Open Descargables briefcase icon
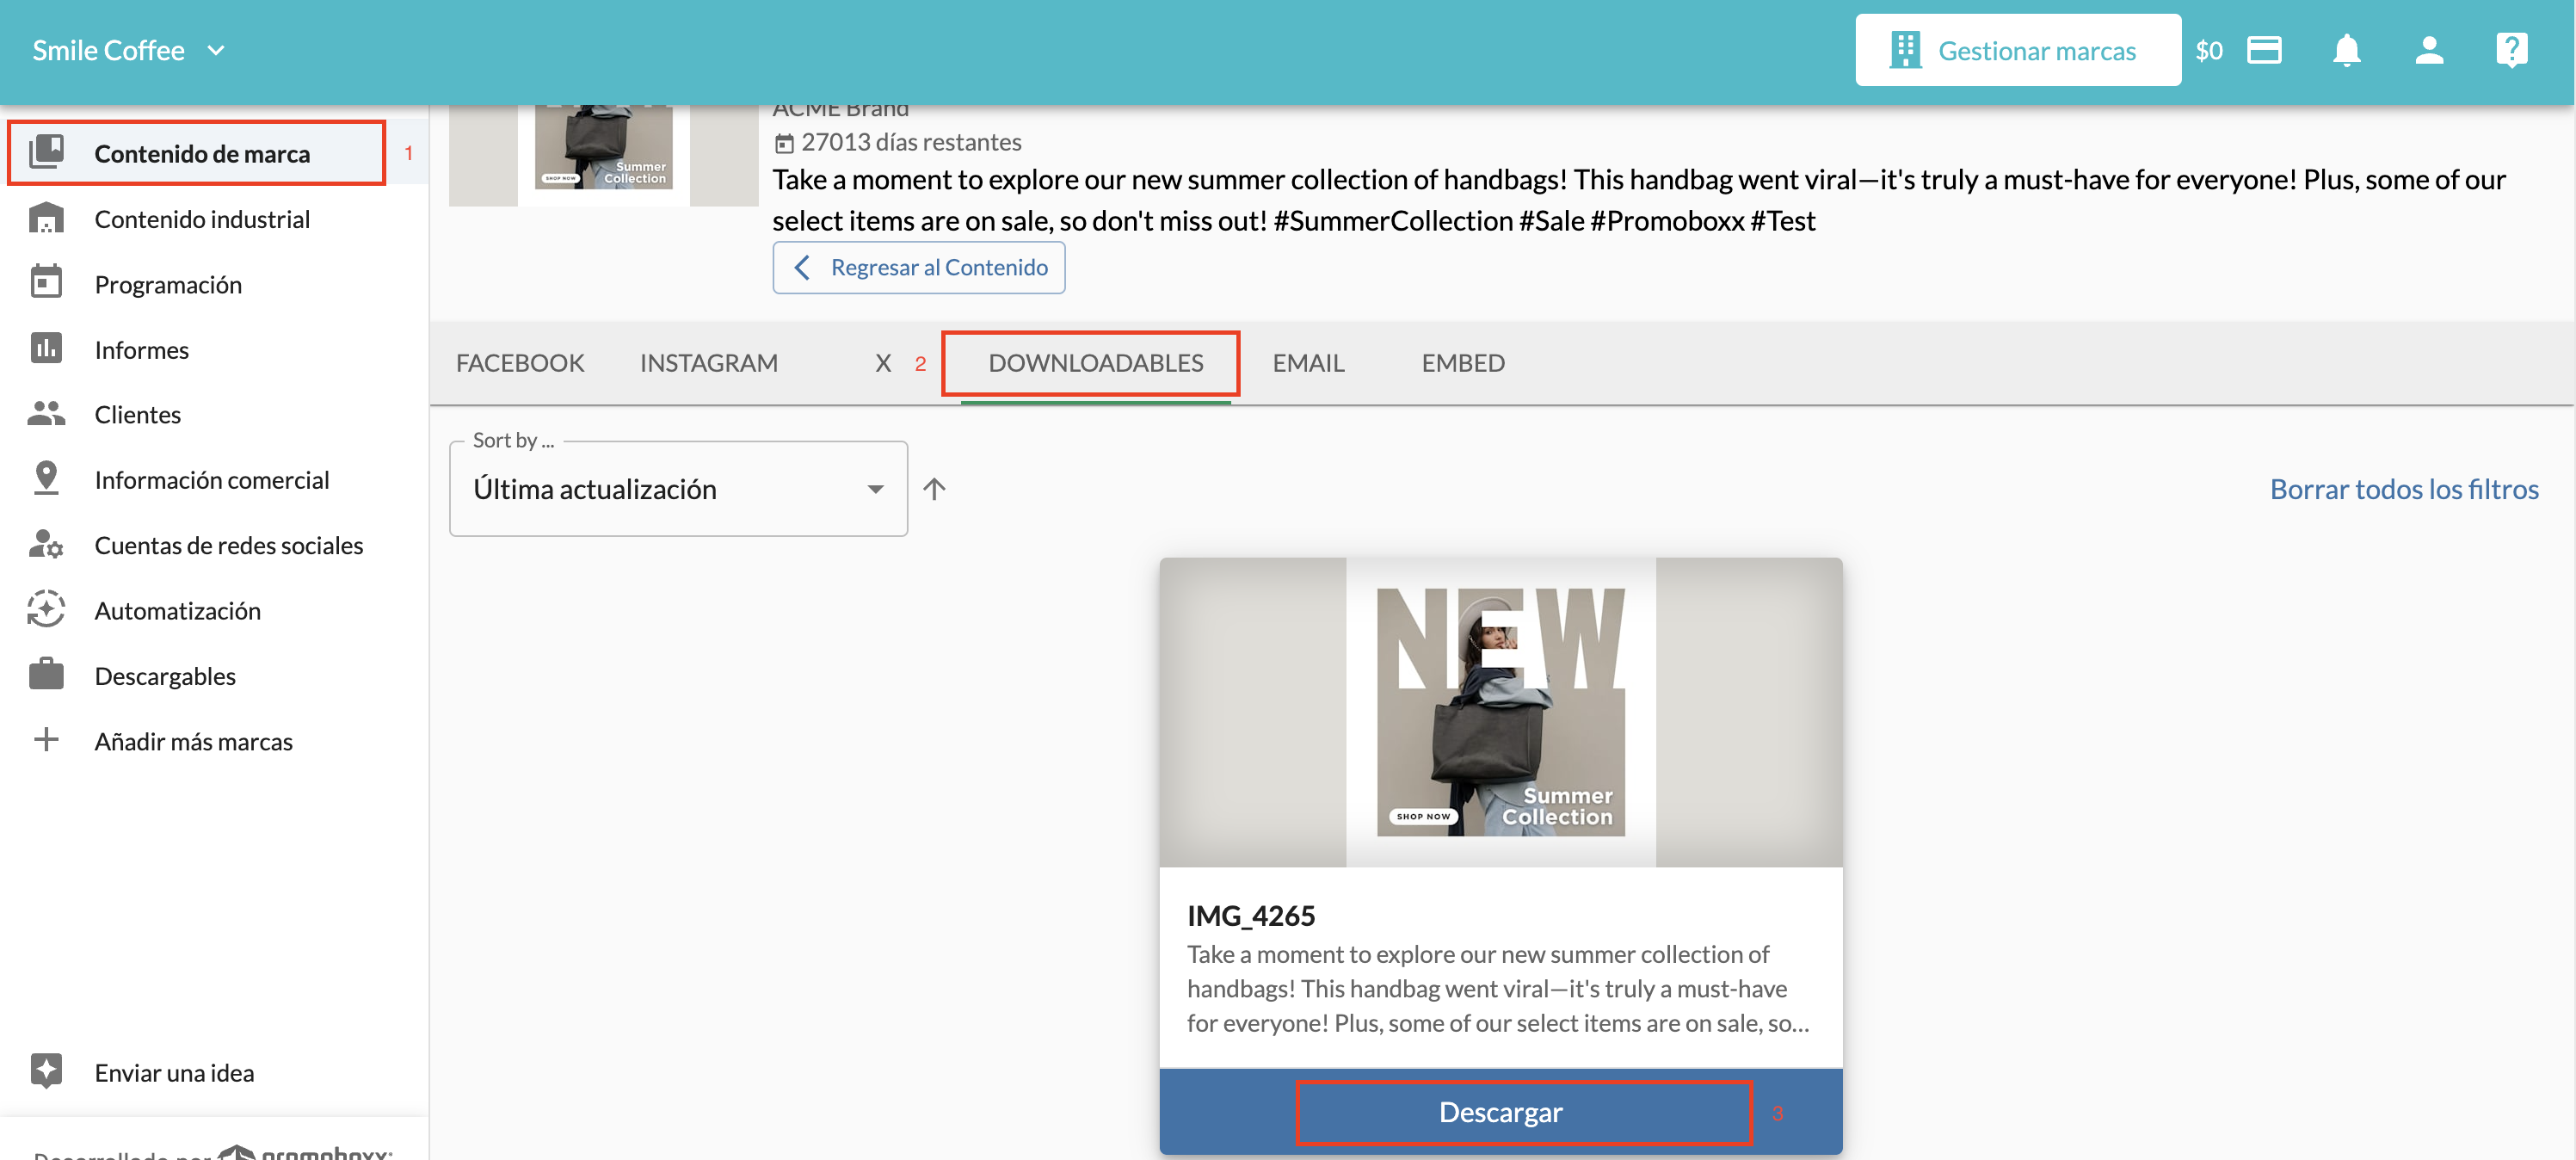 tap(46, 674)
